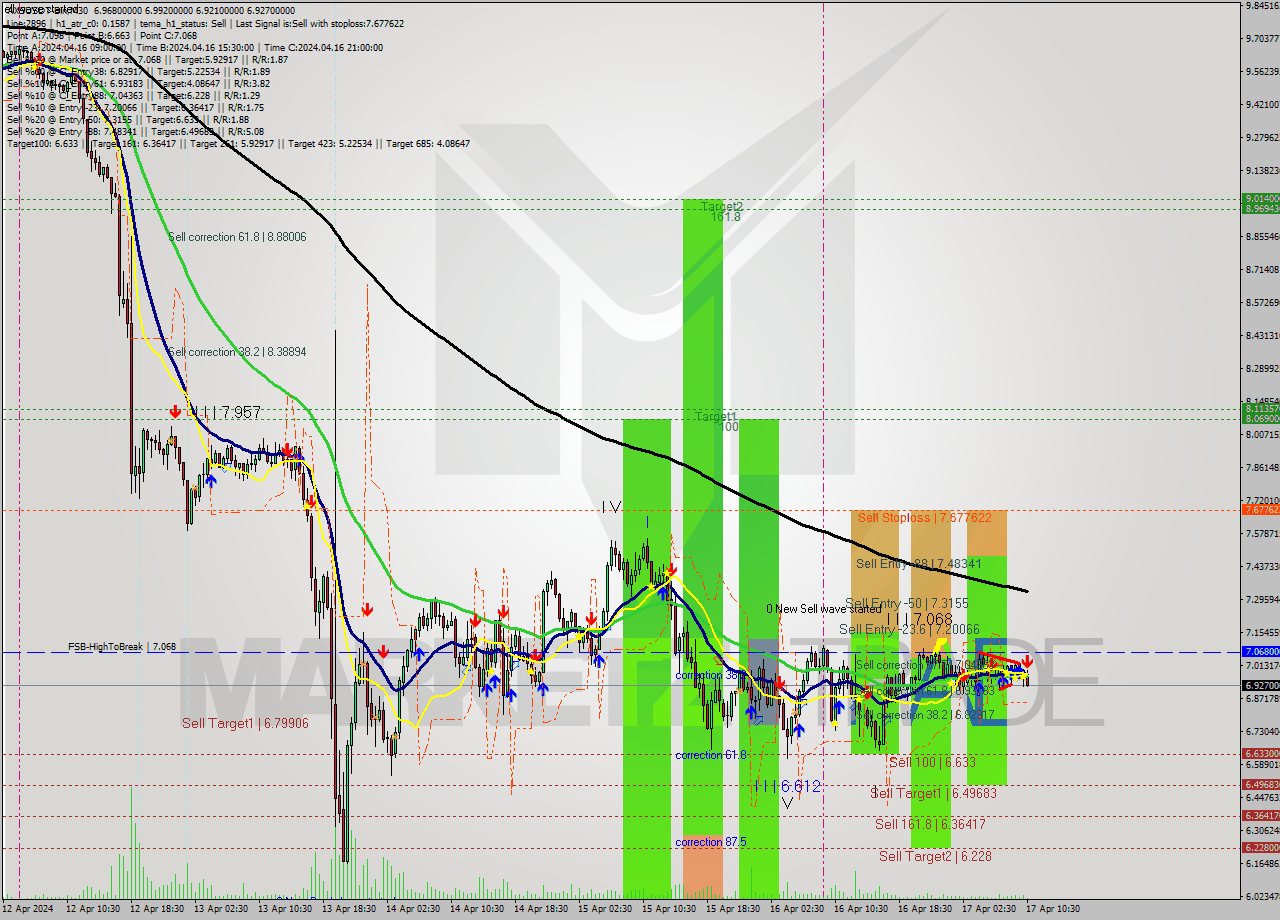Viewport: 1280px width, 920px height.
Task: Click the red 6.6330 price tag
Action: click(x=1260, y=754)
